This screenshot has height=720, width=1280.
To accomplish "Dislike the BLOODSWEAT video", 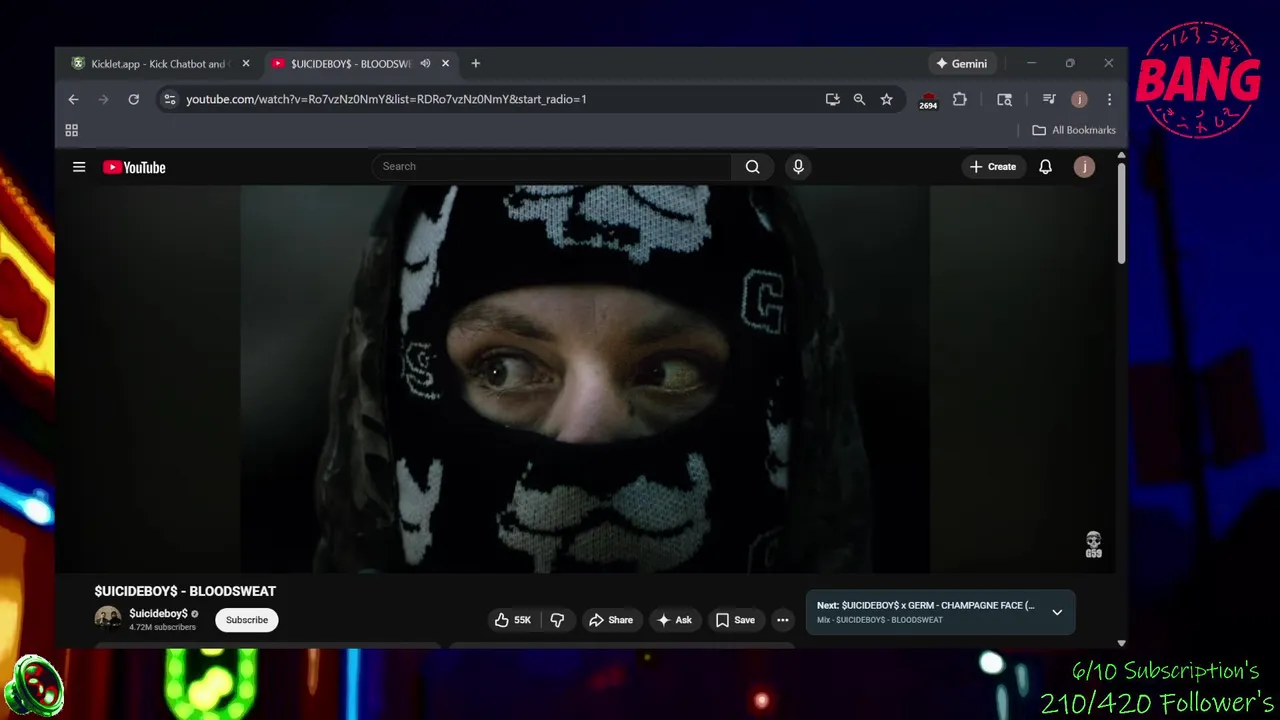I will 557,620.
